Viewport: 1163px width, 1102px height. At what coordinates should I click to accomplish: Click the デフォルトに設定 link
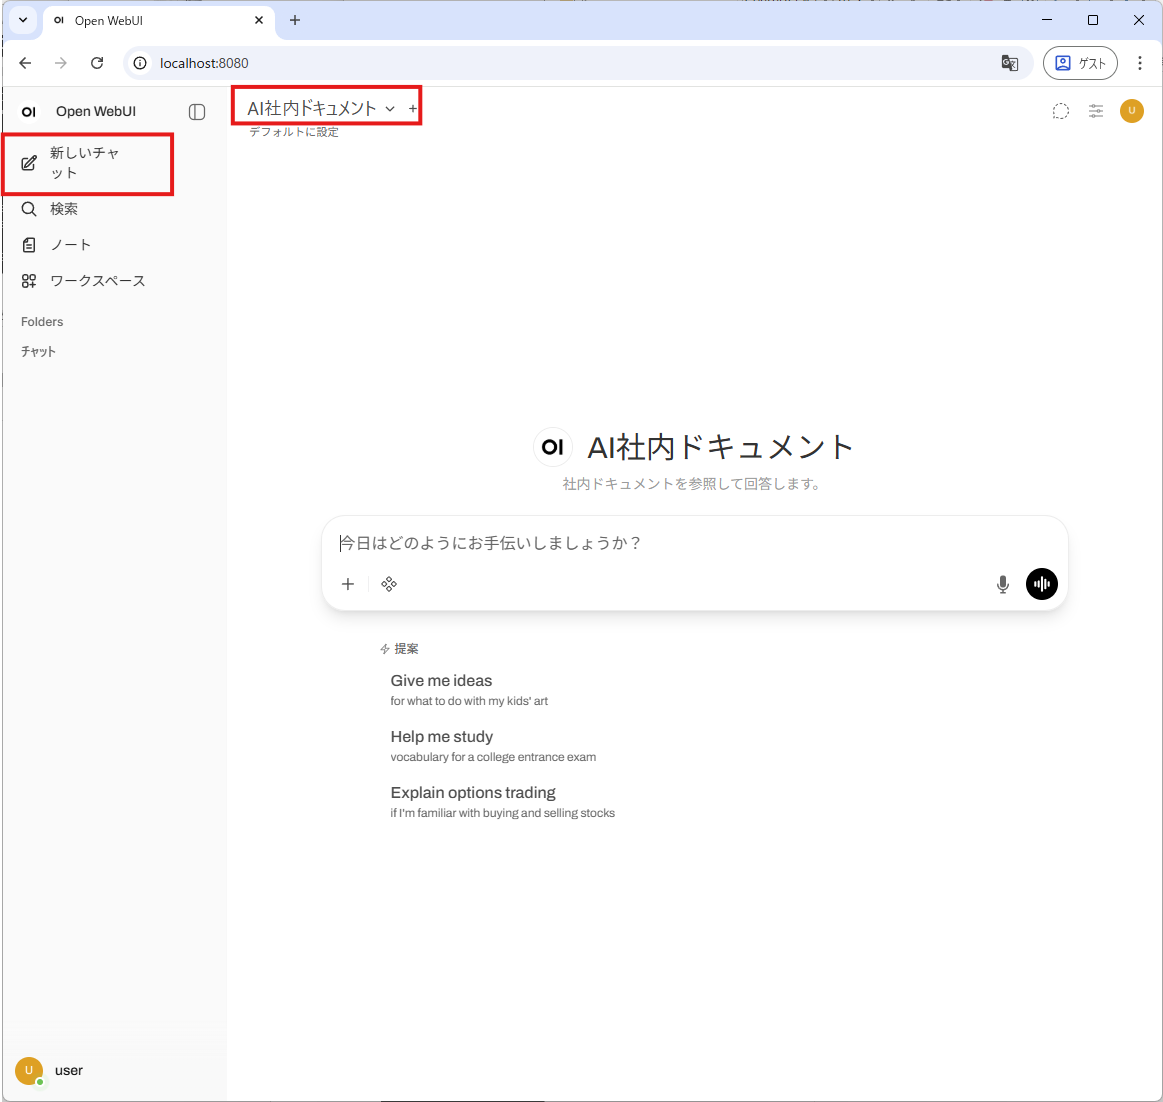tap(294, 132)
